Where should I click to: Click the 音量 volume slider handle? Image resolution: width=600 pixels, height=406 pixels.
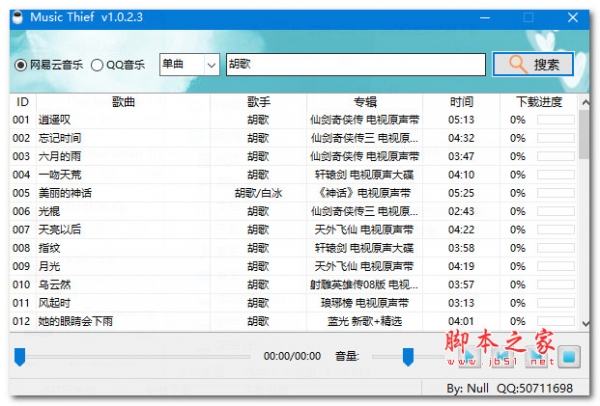pos(408,357)
